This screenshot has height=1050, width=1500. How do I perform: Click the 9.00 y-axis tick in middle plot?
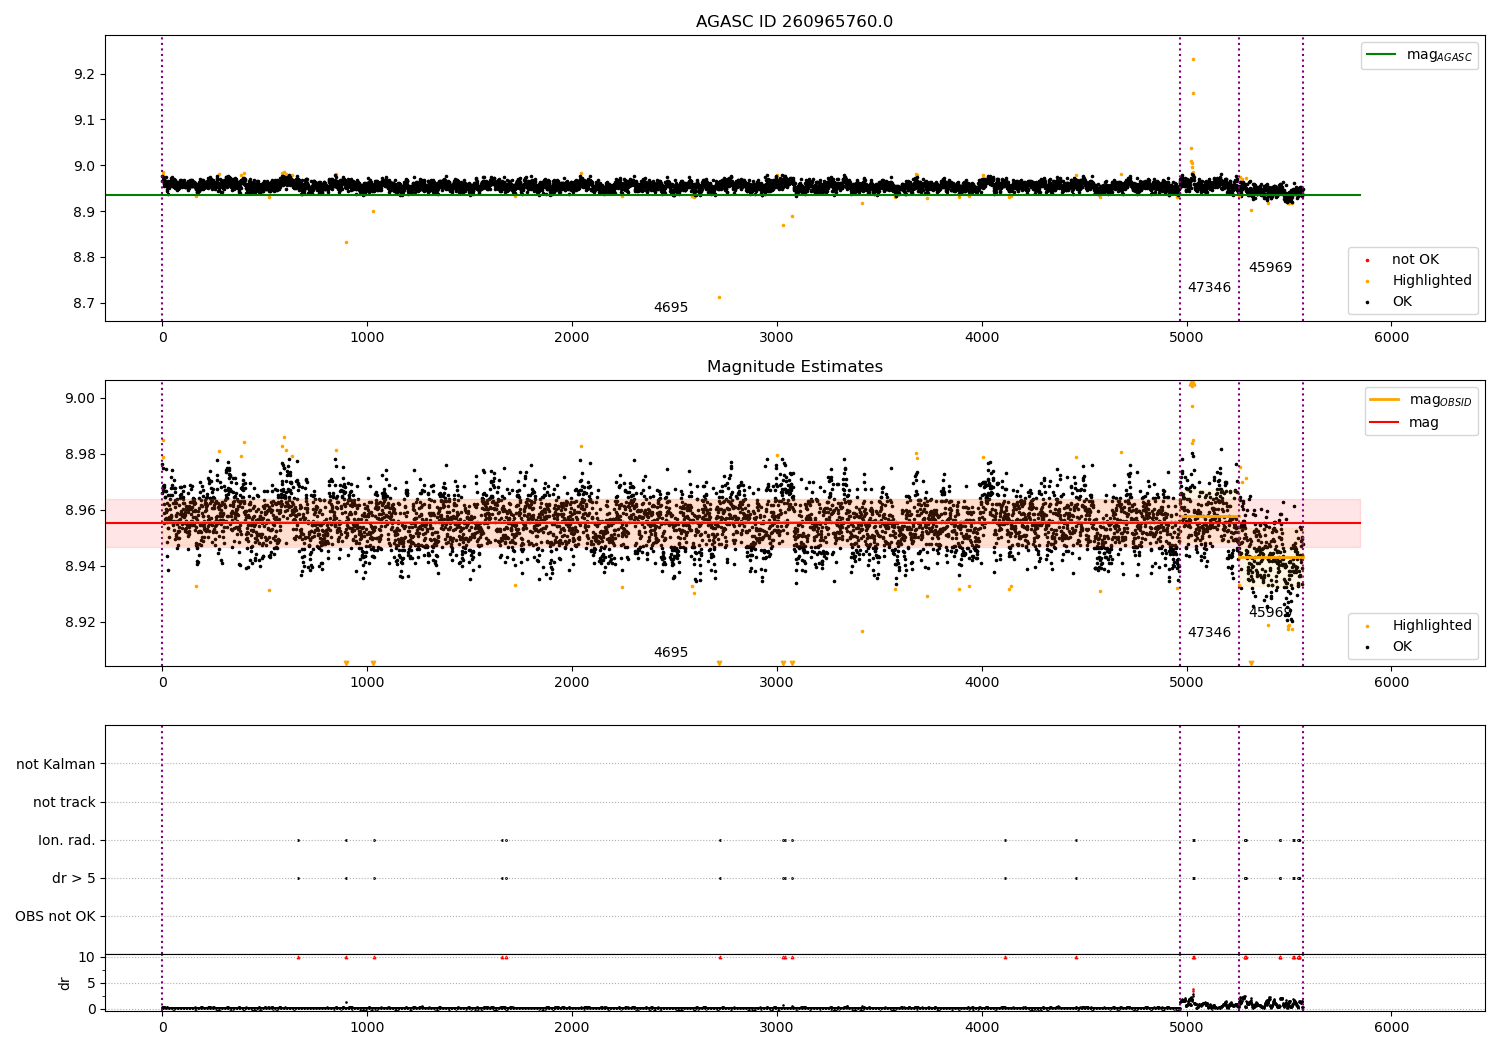[79, 398]
